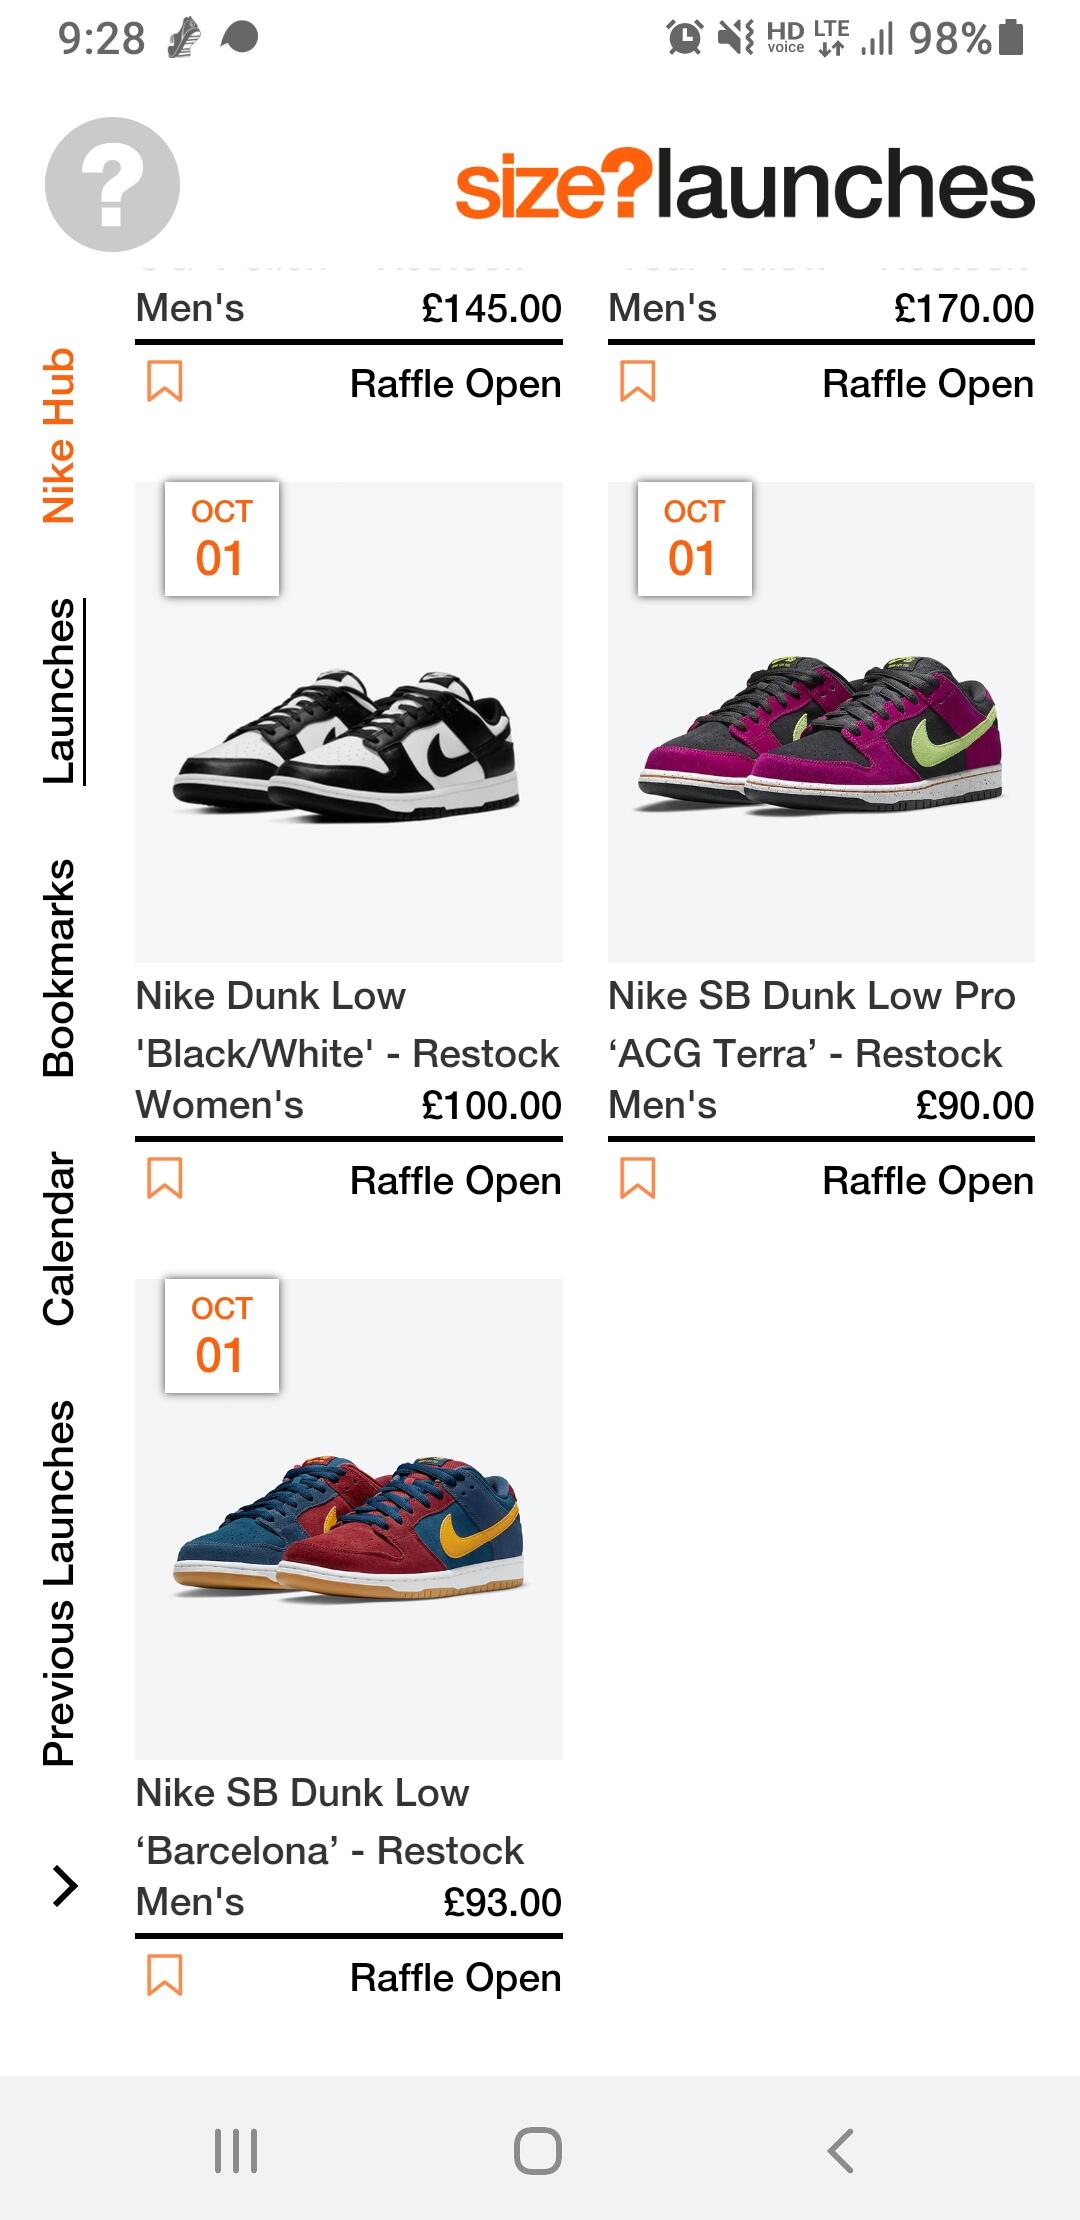
Task: Save Nike SB Dunk Low Barcelona bookmark
Action: [165, 1975]
